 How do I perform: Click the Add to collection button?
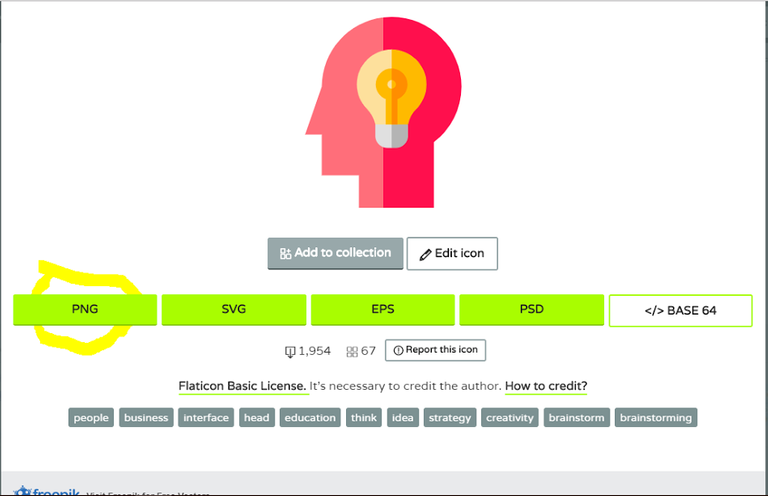(335, 253)
